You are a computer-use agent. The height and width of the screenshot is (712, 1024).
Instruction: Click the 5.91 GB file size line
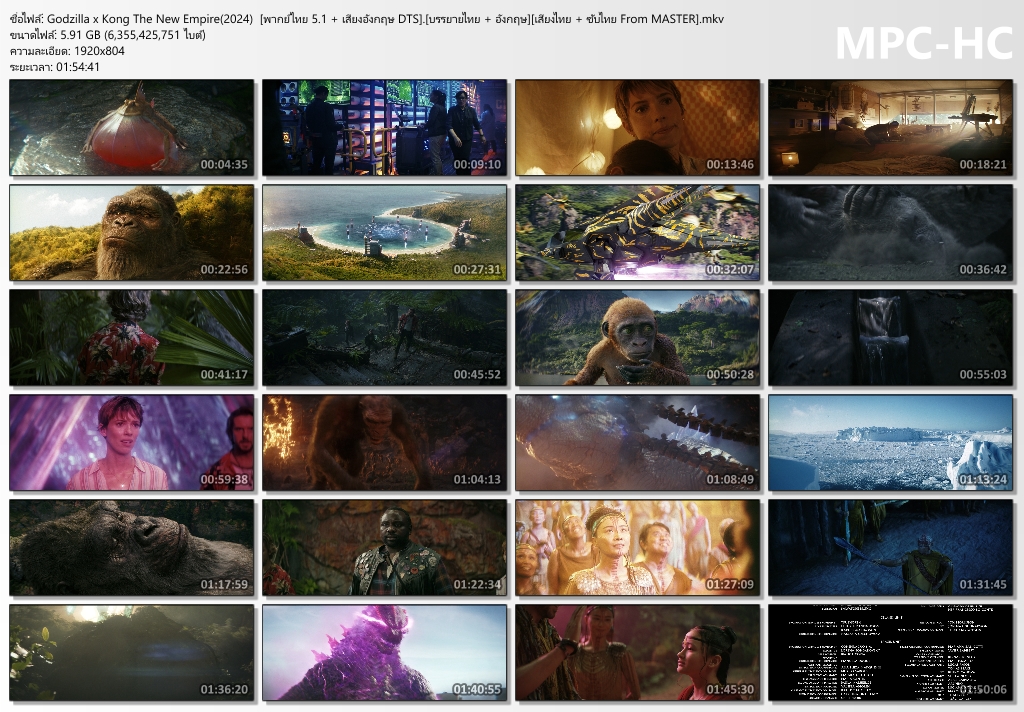point(107,35)
